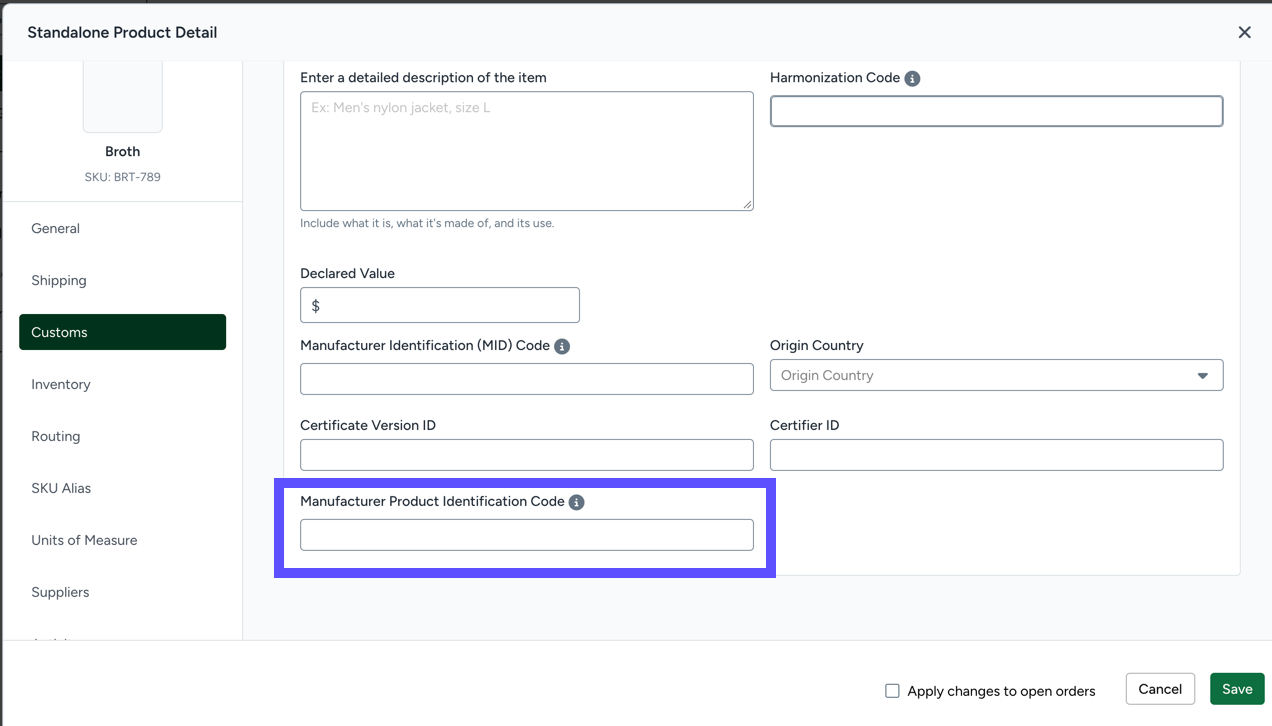Viewport: 1272px width, 726px height.
Task: Focus the detailed item description textarea
Action: coord(526,151)
